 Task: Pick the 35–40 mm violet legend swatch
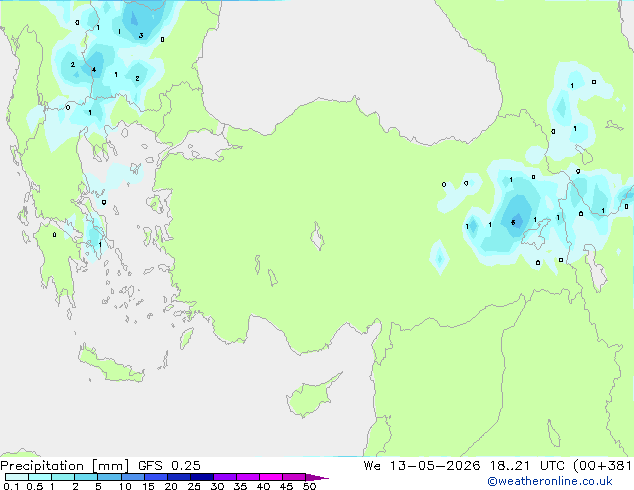click(x=248, y=477)
